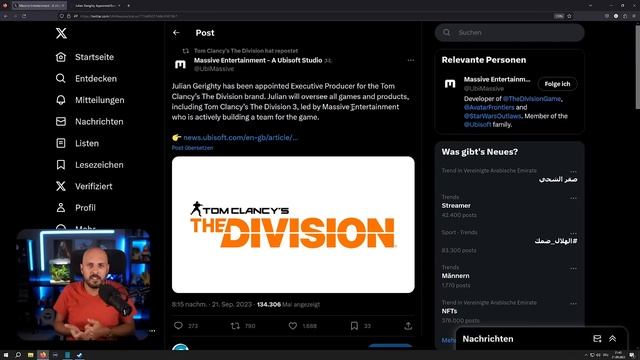The image size is (640, 360).
Task: Open more options for the Sport trend
Action: (573, 233)
